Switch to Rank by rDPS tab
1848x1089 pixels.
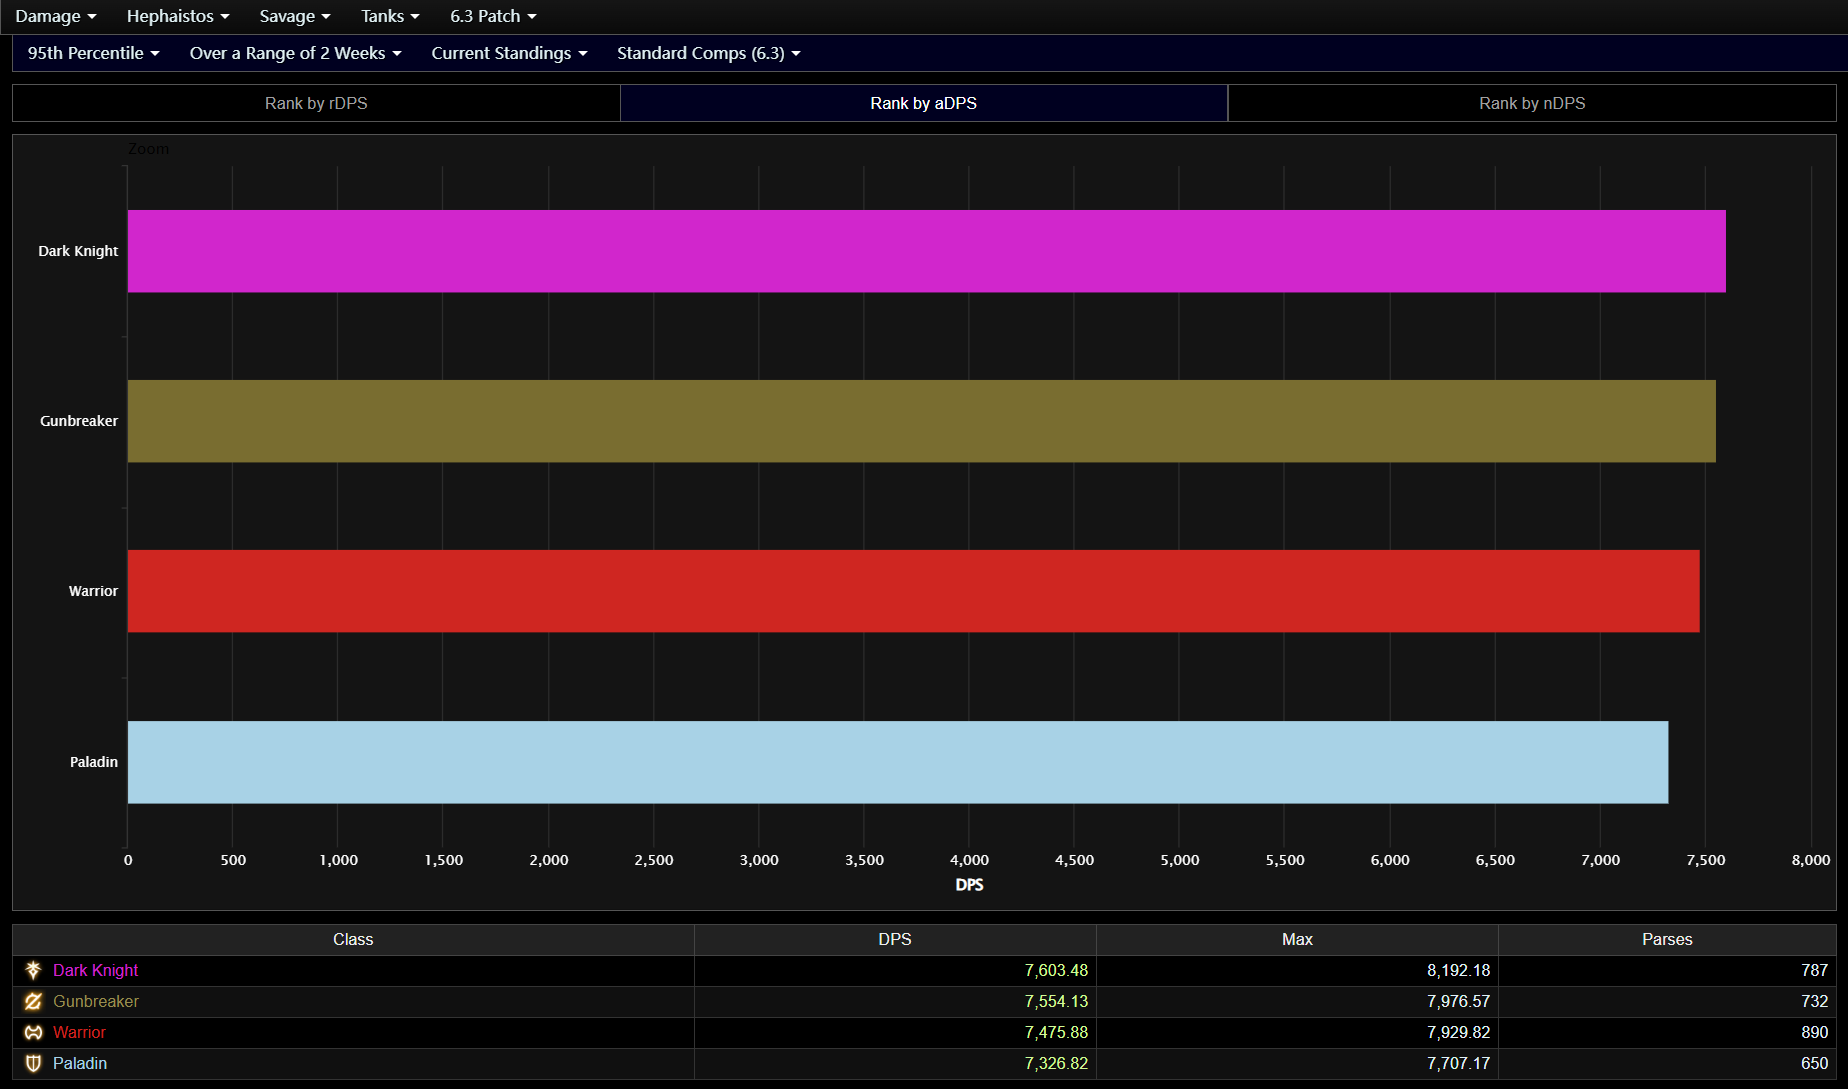point(316,103)
